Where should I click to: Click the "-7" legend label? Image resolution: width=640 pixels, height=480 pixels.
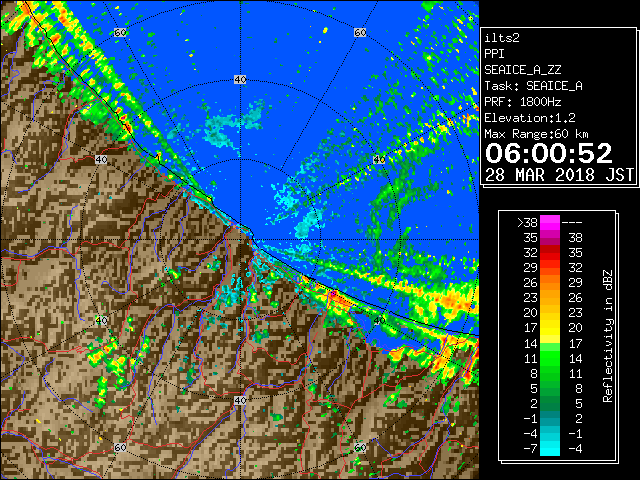coord(530,449)
